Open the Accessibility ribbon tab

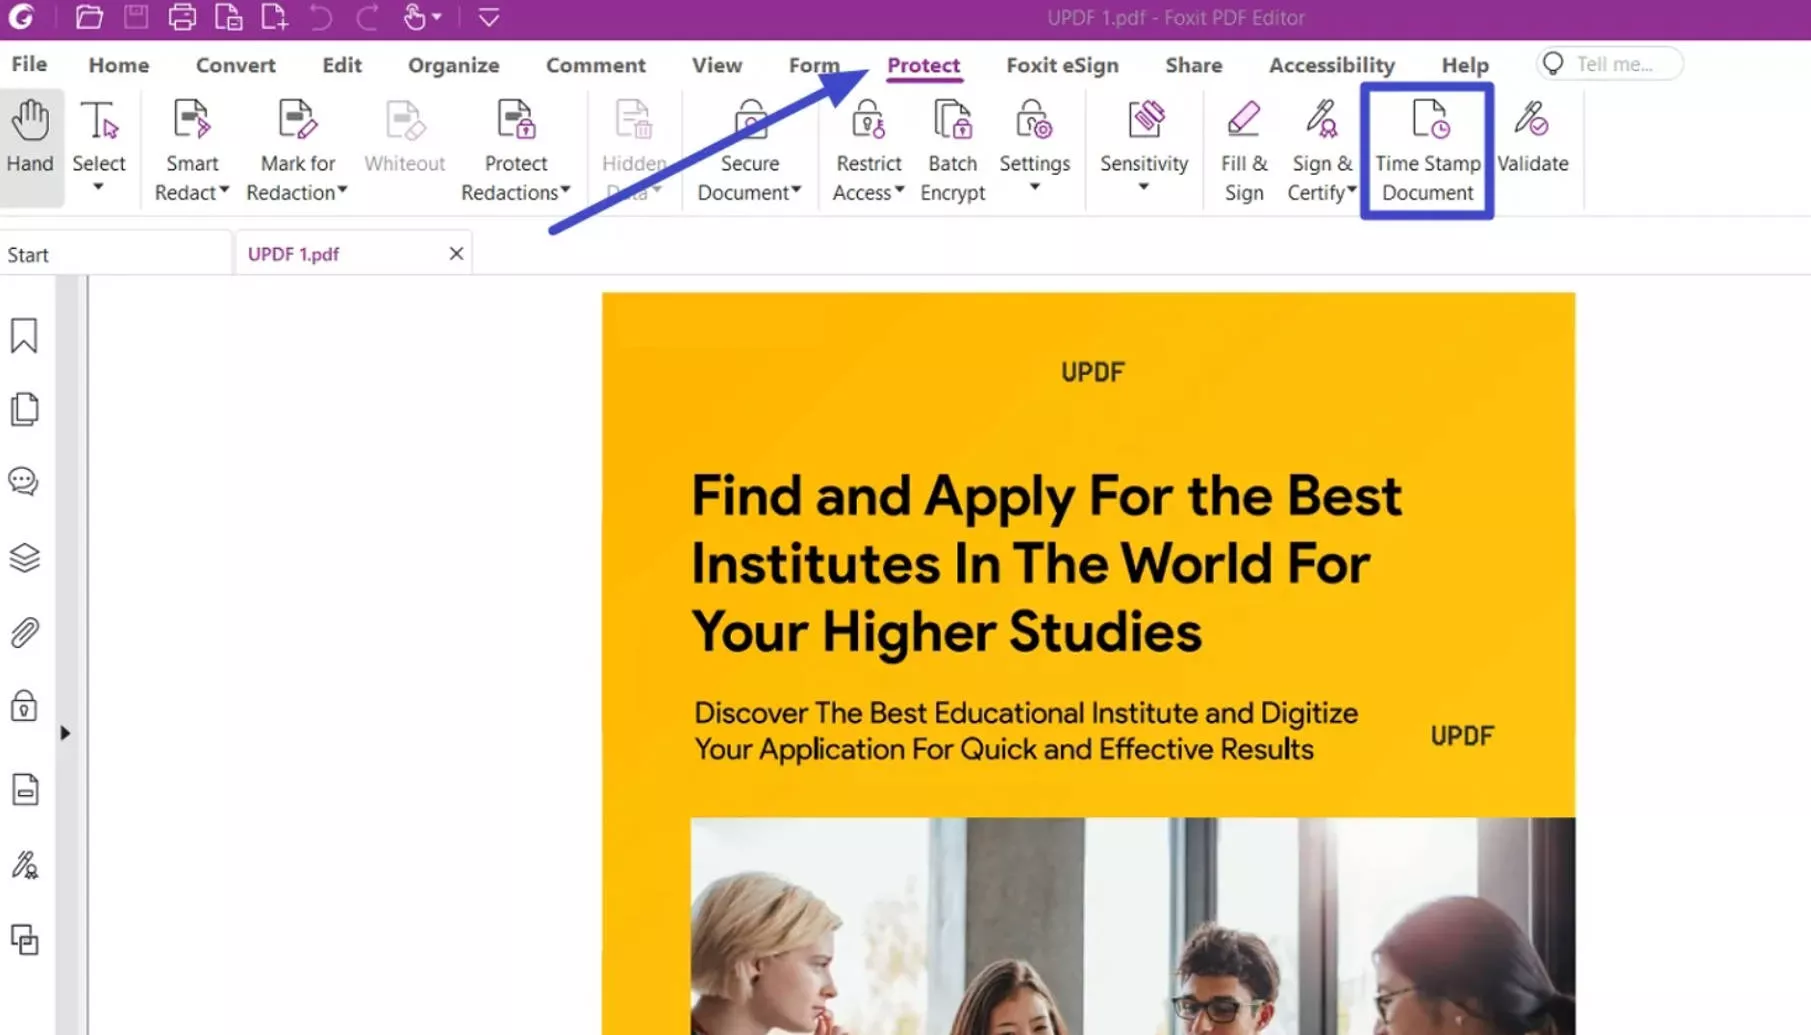[1332, 65]
